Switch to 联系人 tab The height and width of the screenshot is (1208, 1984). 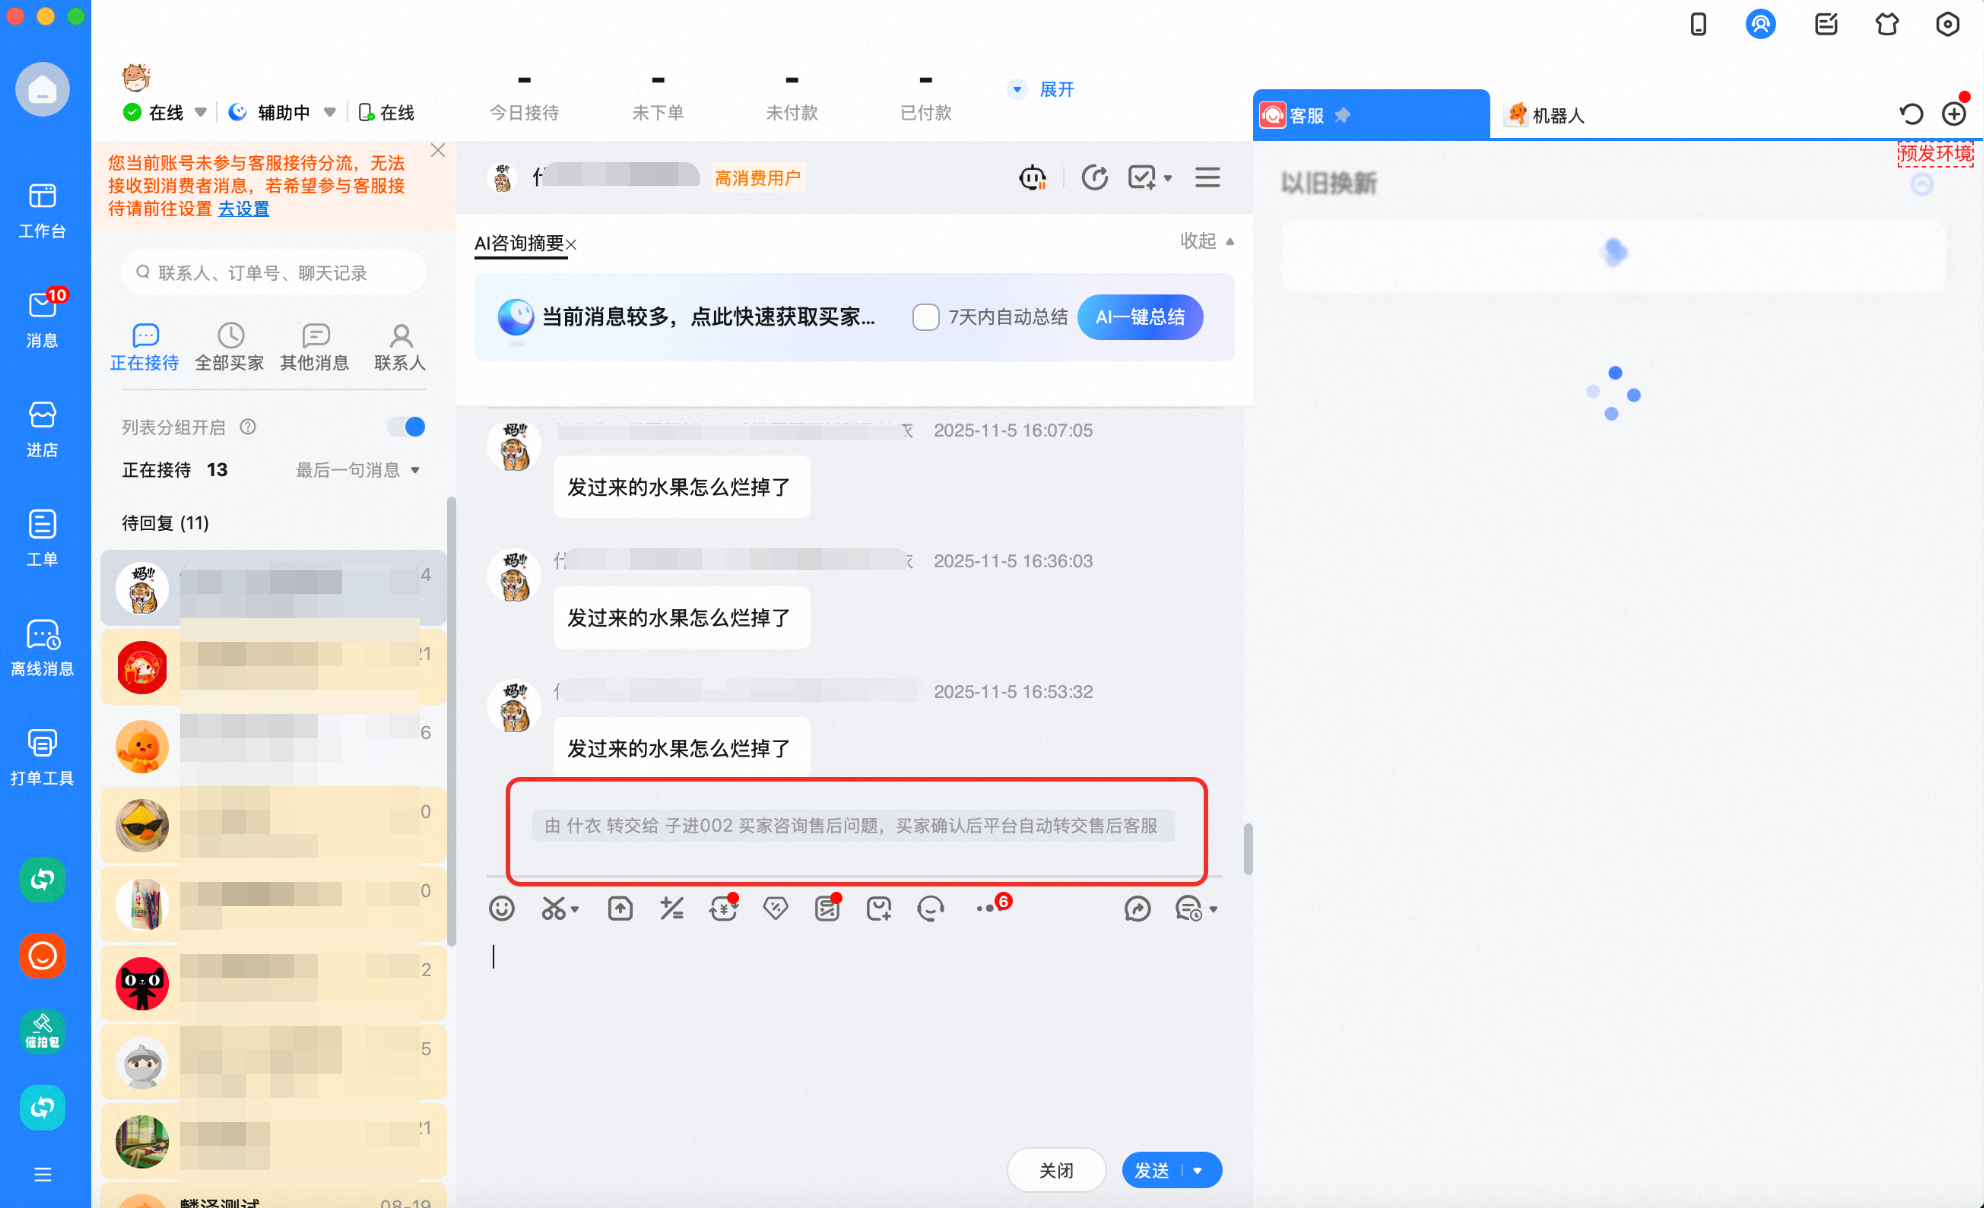coord(400,347)
